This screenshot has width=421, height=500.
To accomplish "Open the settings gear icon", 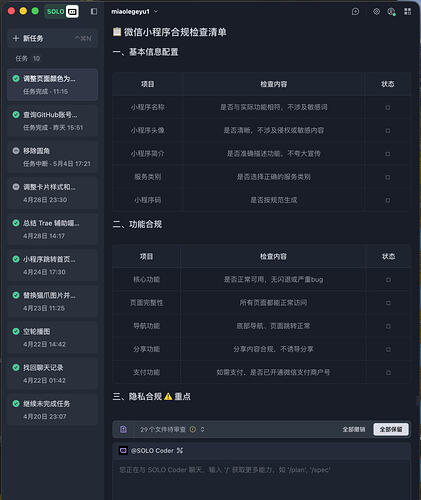I will click(376, 12).
